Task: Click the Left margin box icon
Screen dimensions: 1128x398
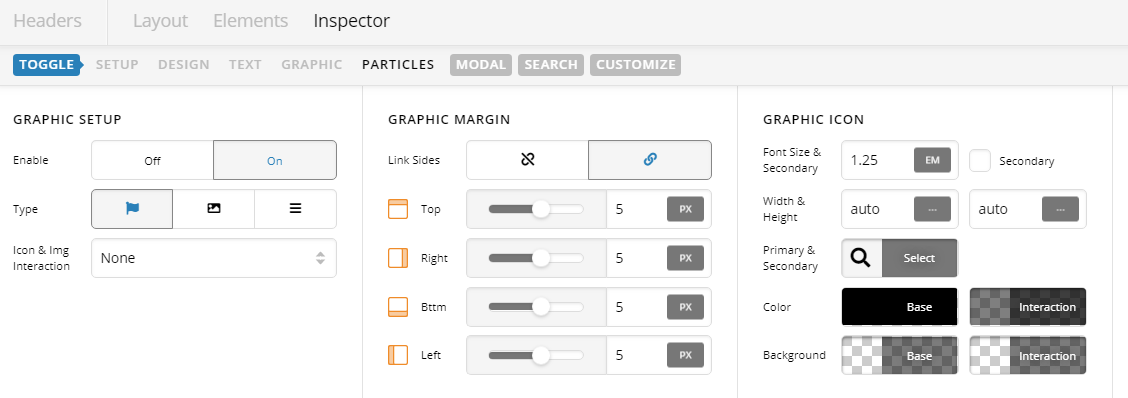Action: pos(398,355)
